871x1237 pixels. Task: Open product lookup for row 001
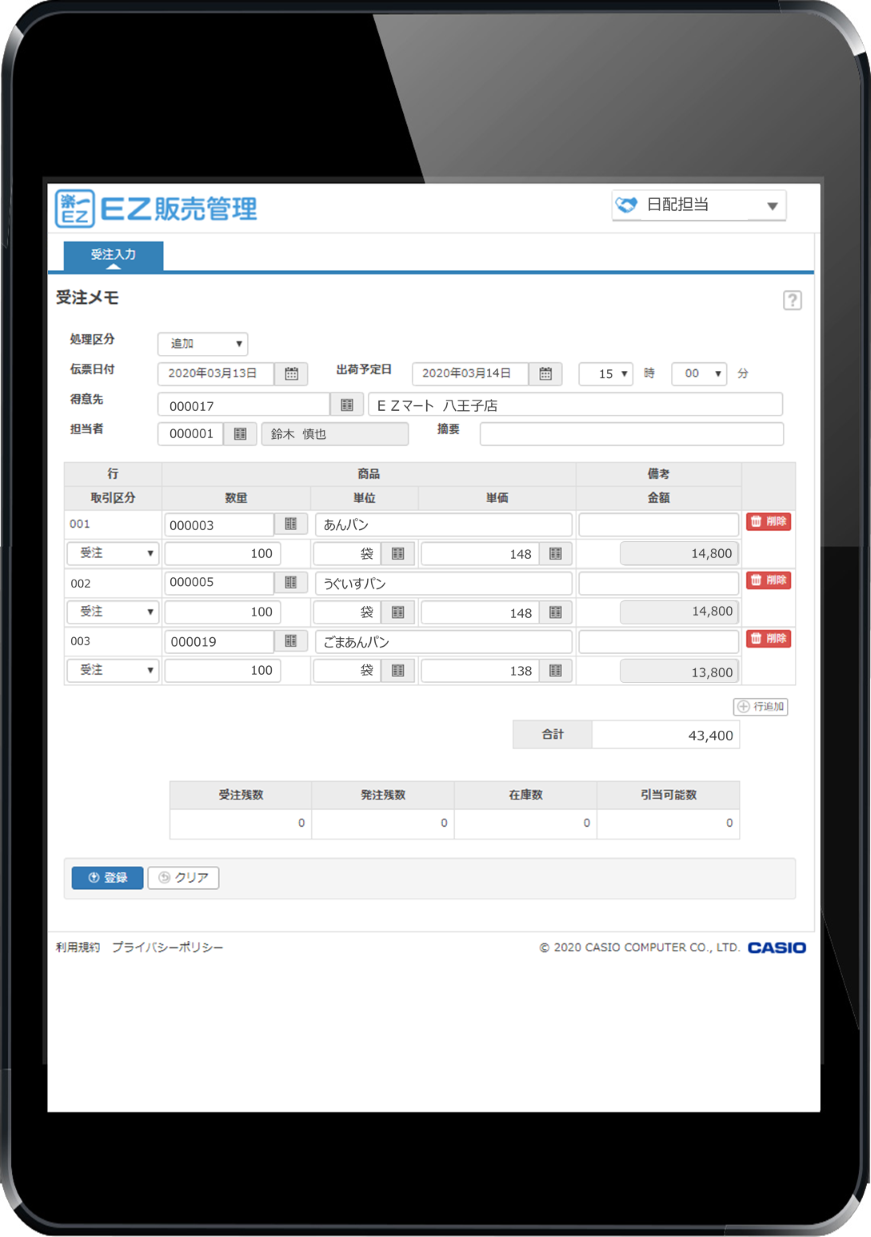pos(290,524)
